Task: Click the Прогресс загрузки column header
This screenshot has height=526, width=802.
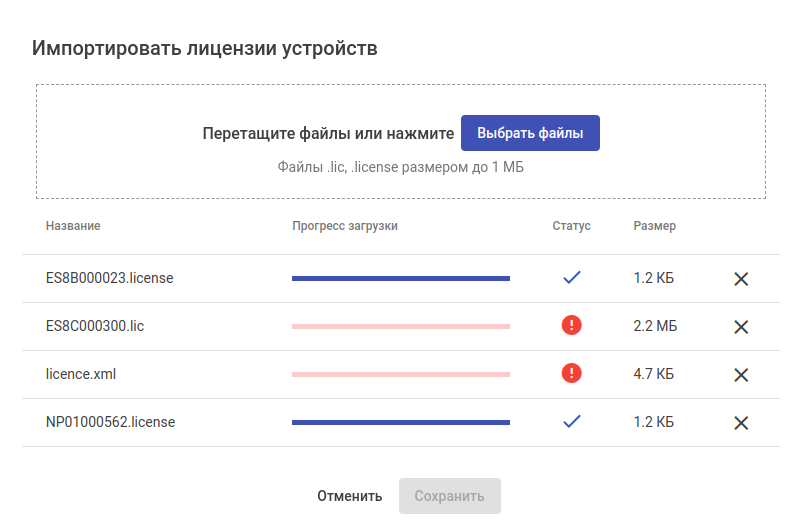Action: pyautogui.click(x=345, y=226)
